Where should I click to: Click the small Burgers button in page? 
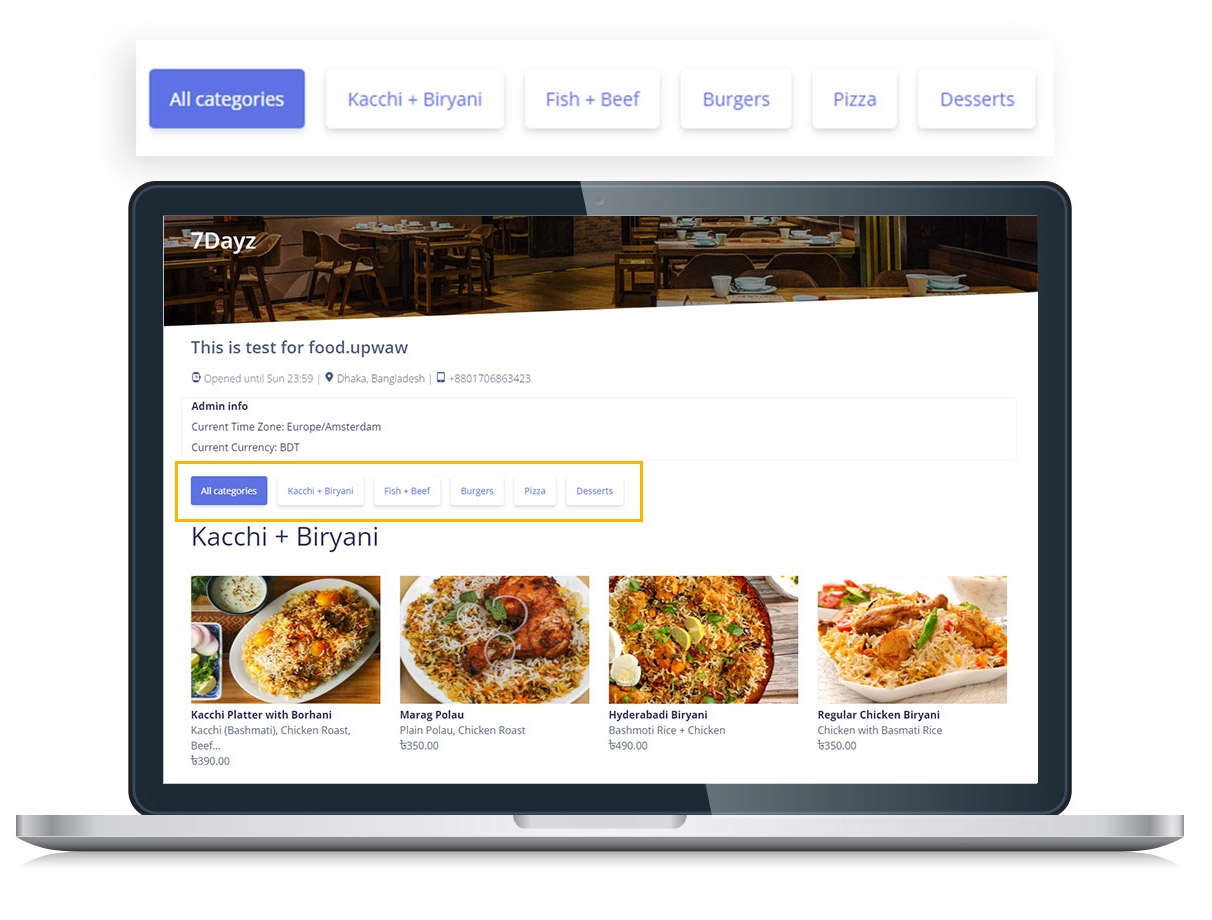point(477,491)
